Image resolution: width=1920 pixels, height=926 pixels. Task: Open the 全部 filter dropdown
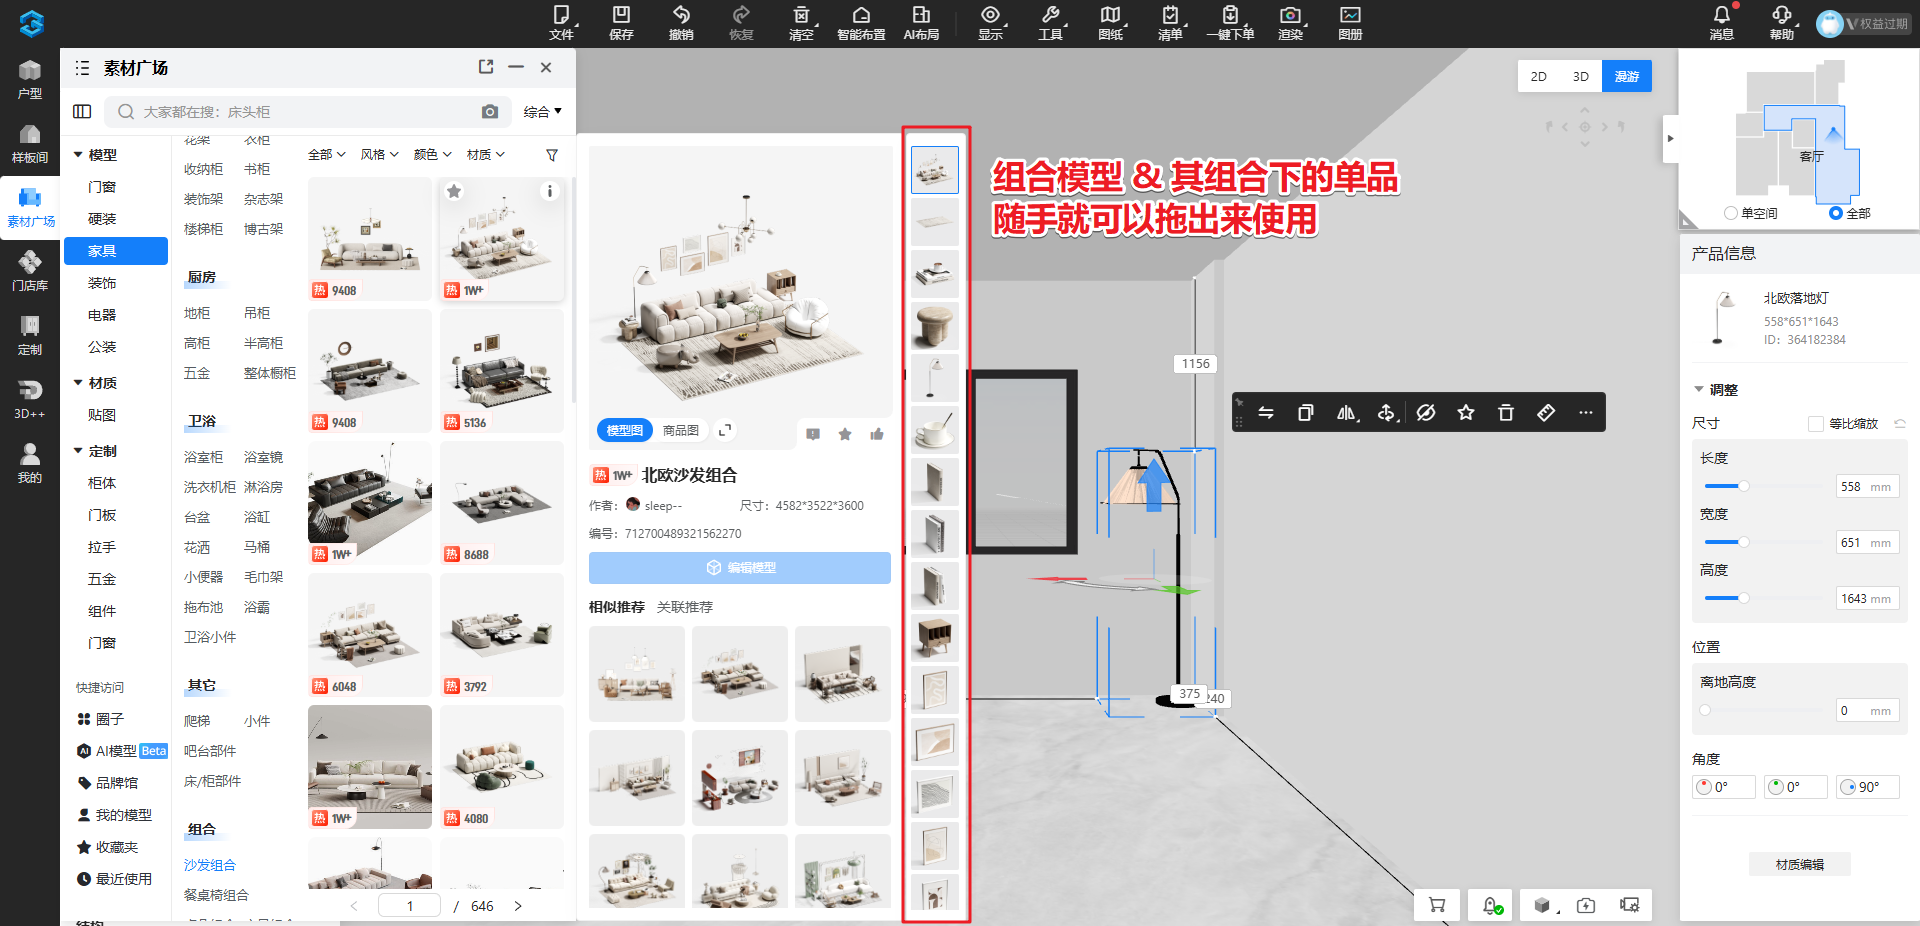click(327, 155)
